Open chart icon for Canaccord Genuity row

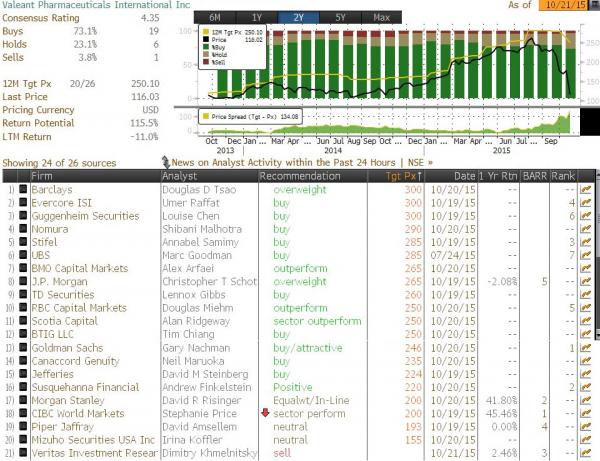click(x=585, y=361)
